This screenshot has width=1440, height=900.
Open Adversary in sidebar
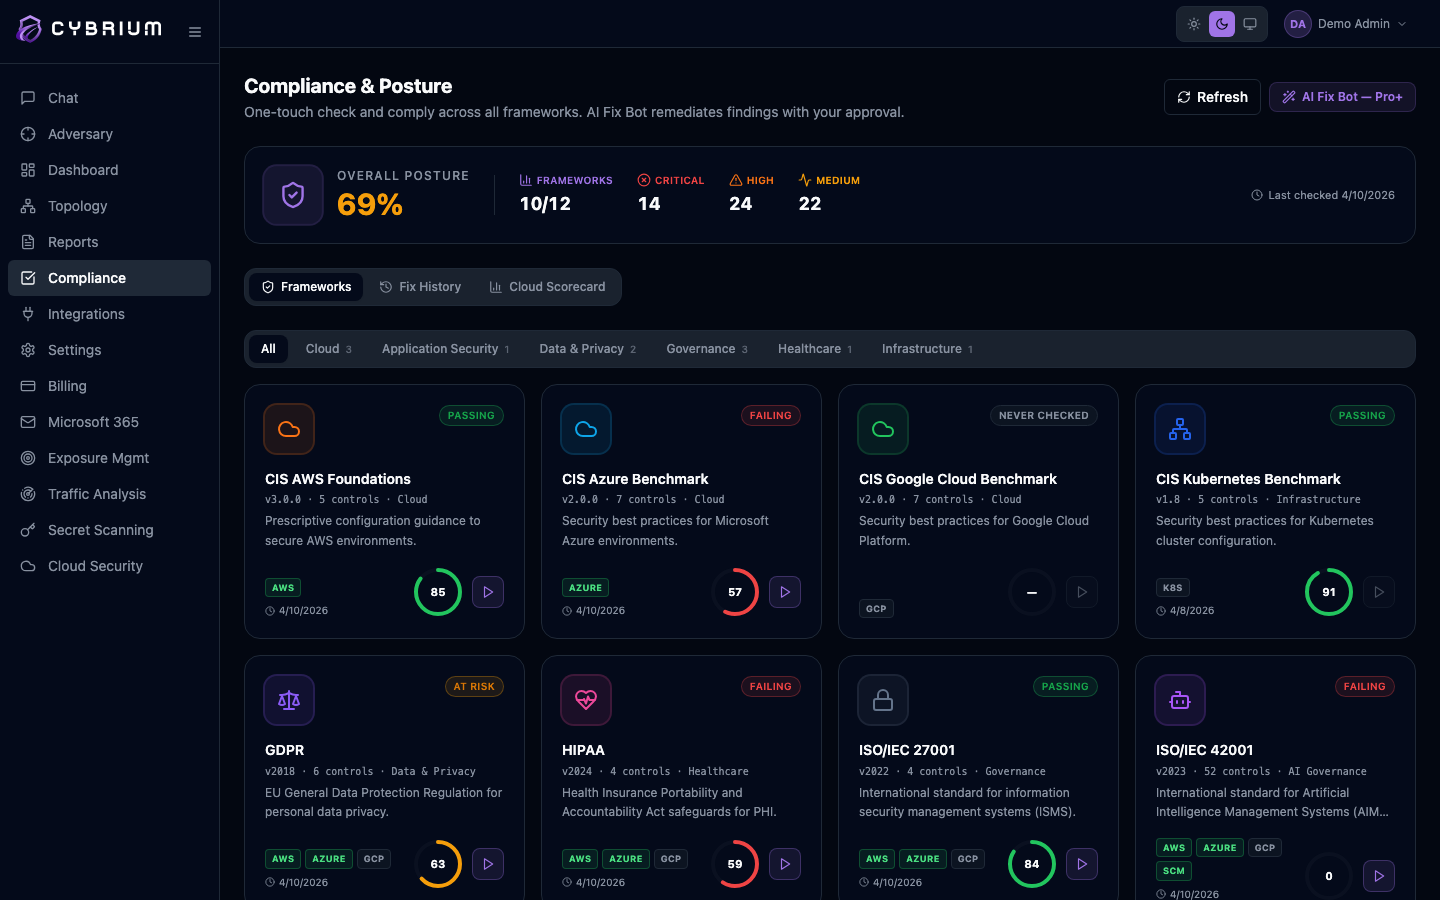click(x=109, y=134)
